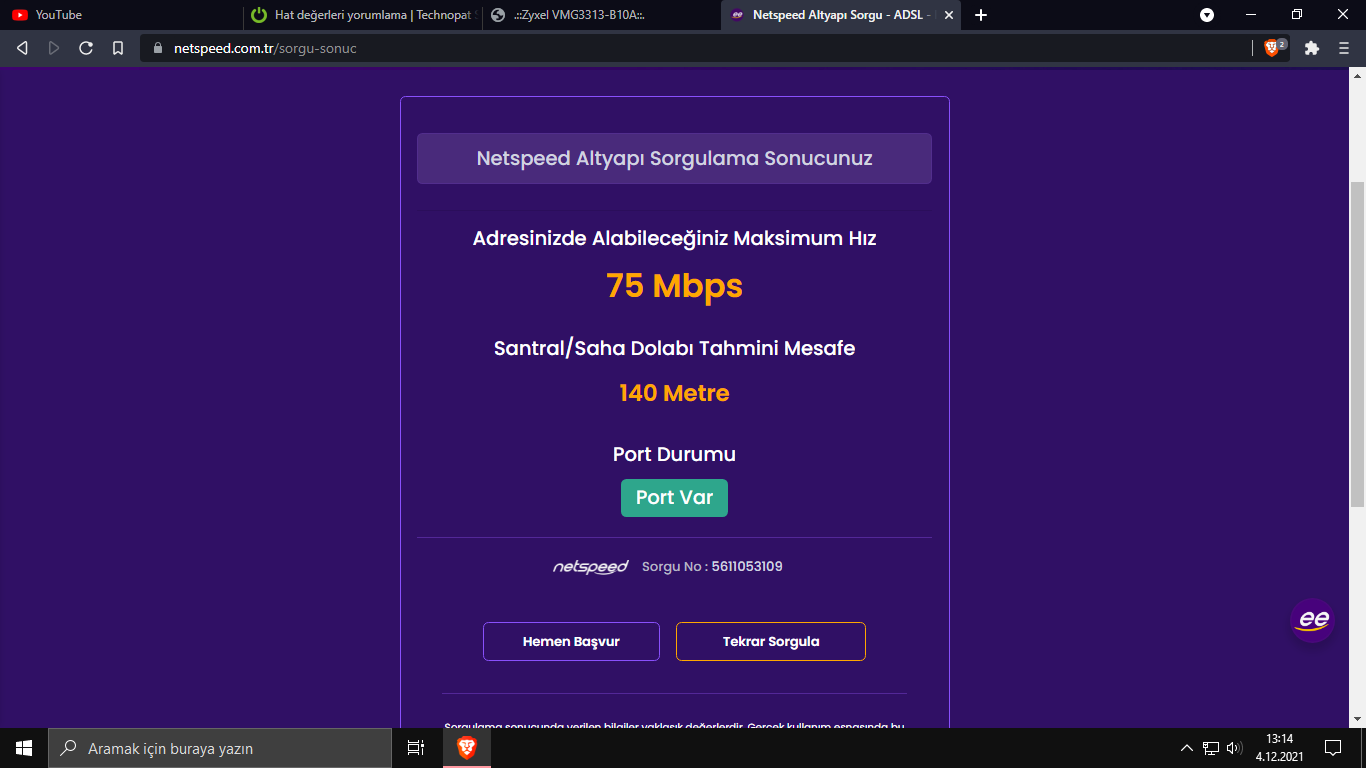The height and width of the screenshot is (768, 1366).
Task: Open the Brave Shields icon
Action: [1273, 48]
